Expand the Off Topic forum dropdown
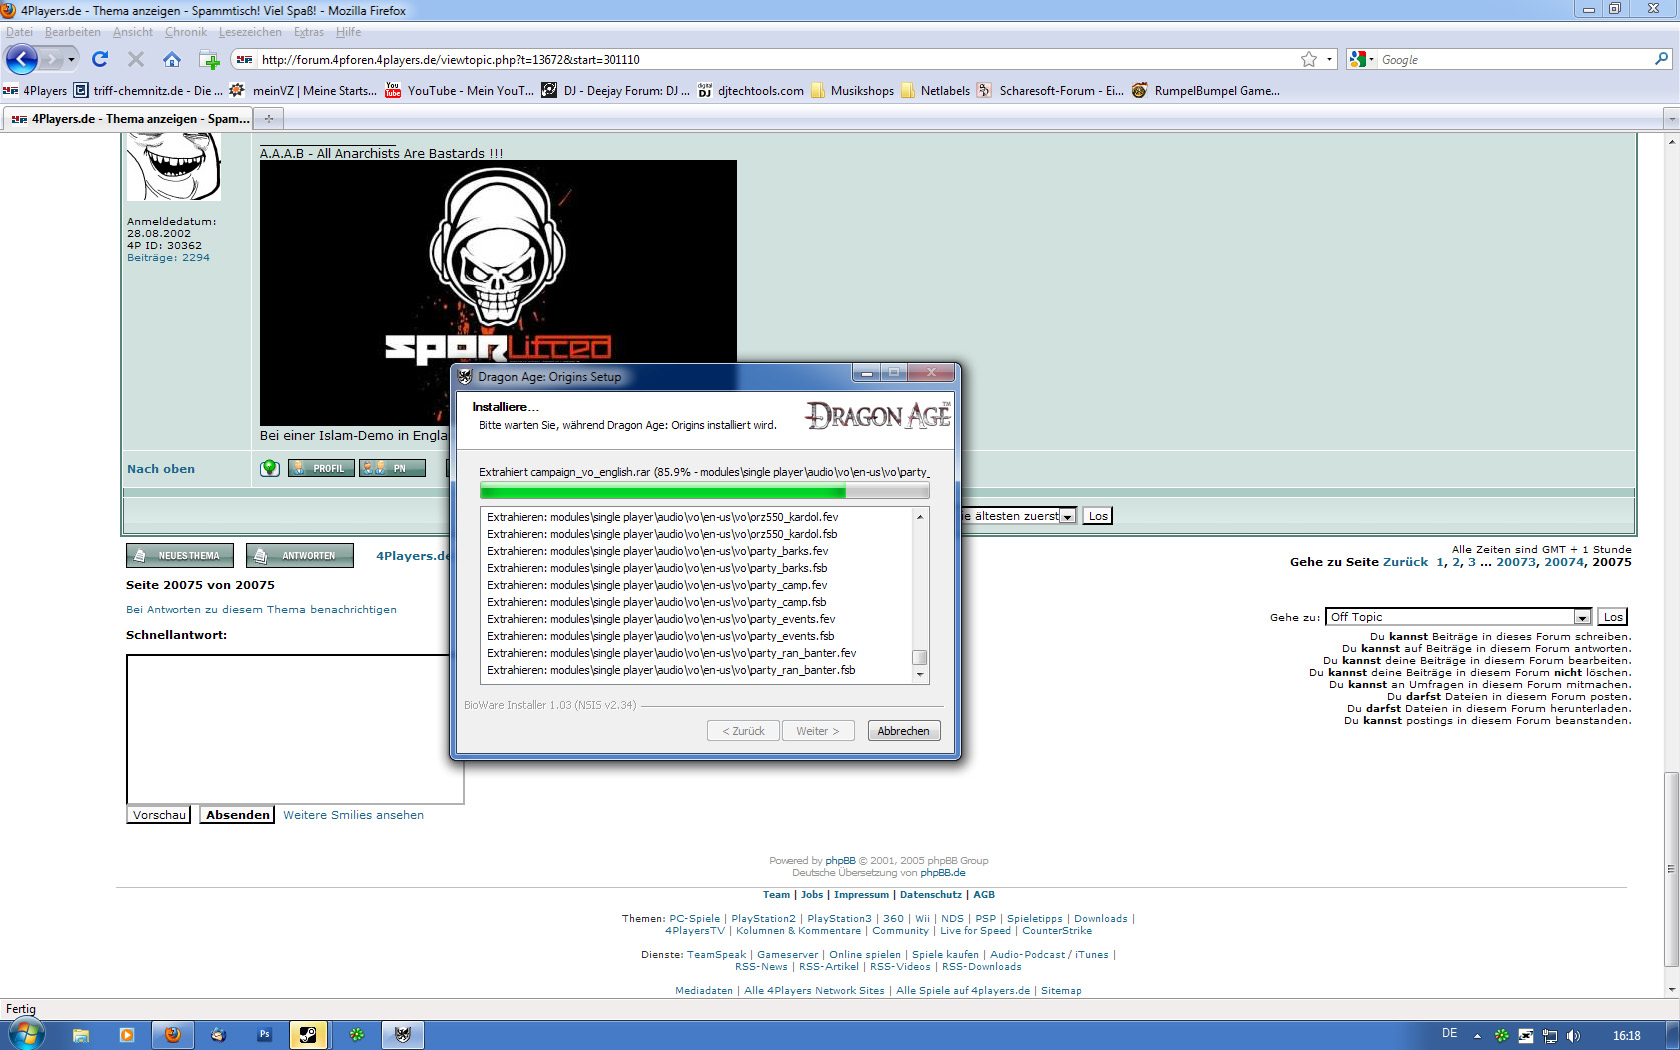The height and width of the screenshot is (1050, 1680). pos(1582,617)
